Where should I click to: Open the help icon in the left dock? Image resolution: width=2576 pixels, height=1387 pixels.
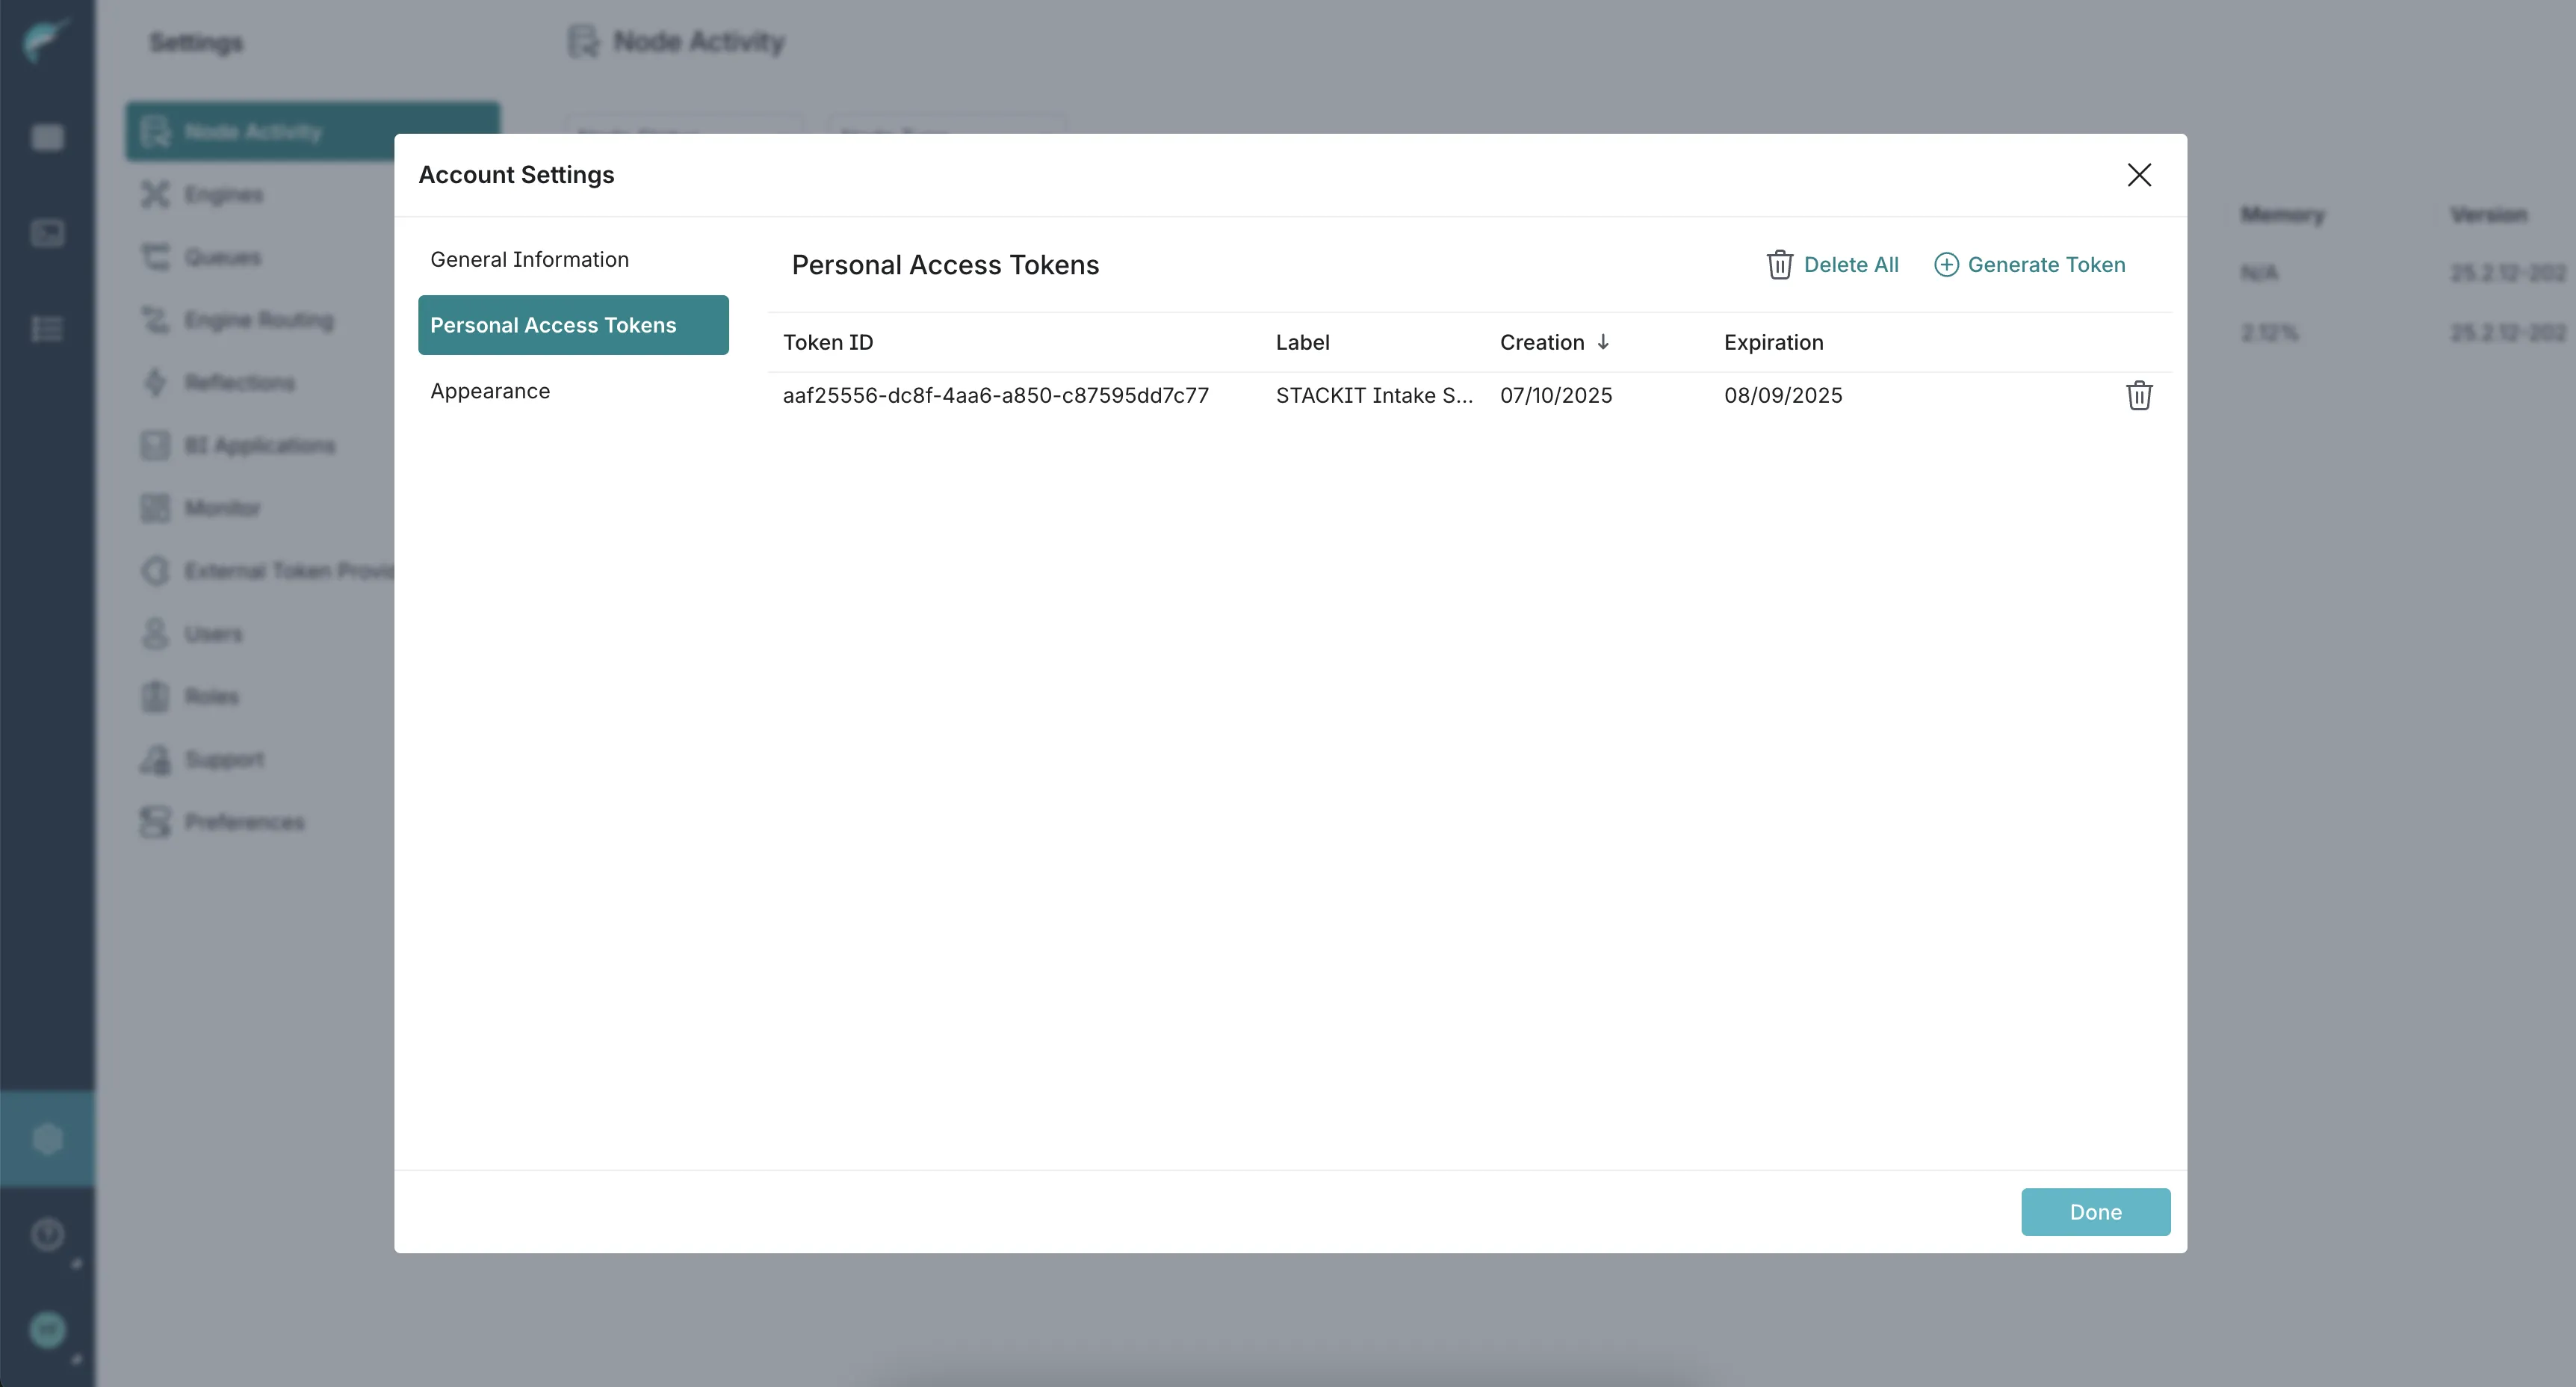(47, 1234)
